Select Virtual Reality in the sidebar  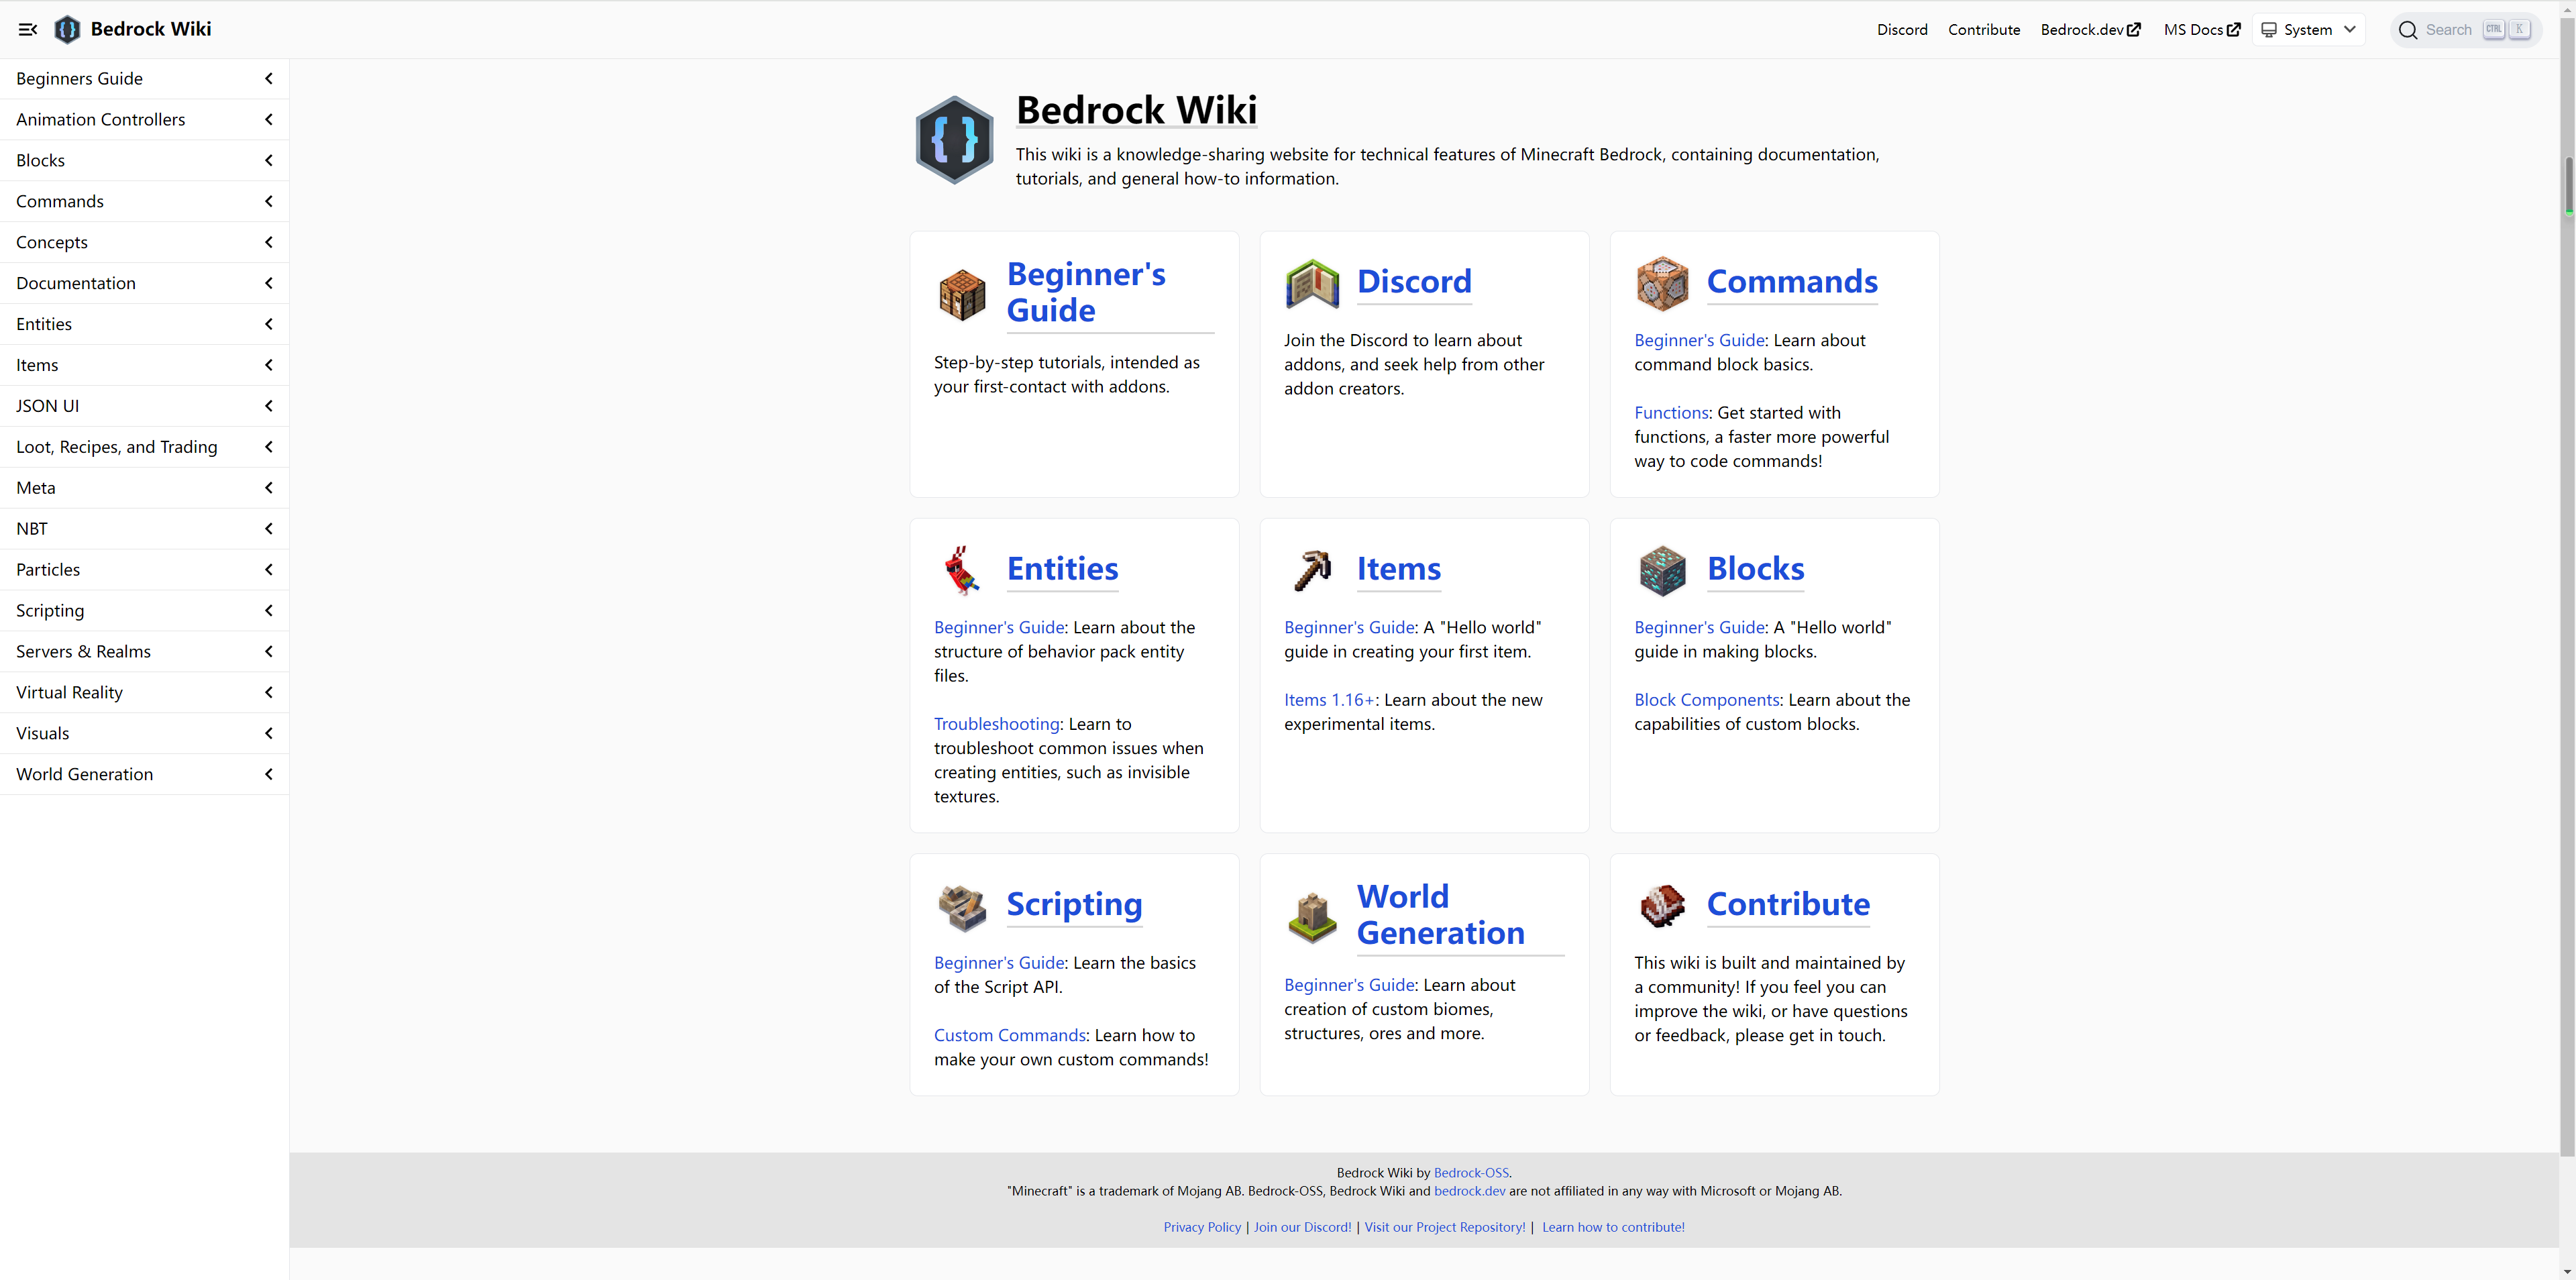pyautogui.click(x=144, y=693)
